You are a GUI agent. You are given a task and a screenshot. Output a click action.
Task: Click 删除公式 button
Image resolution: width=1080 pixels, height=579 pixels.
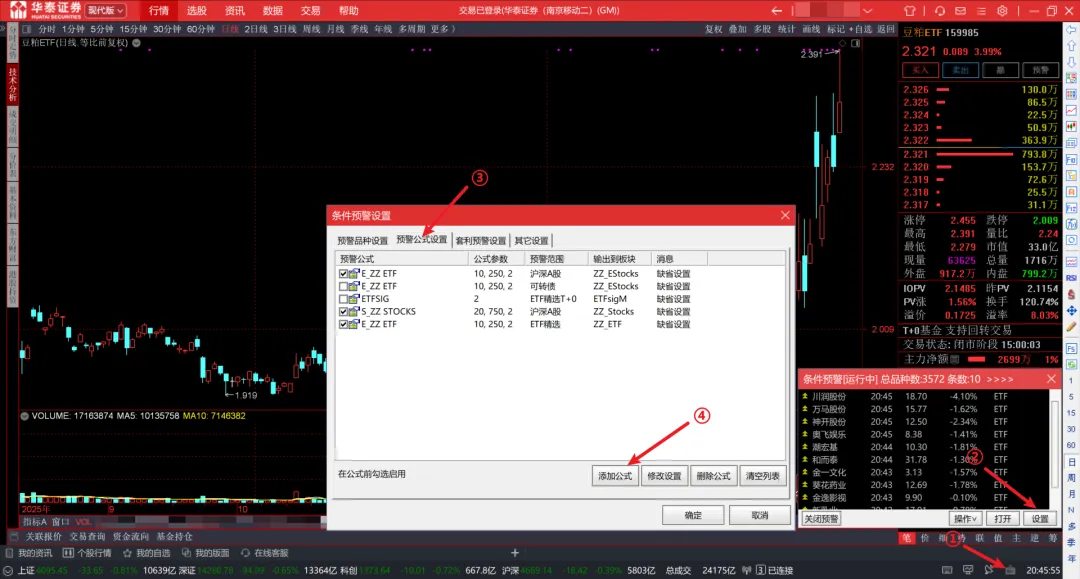pyautogui.click(x=713, y=476)
